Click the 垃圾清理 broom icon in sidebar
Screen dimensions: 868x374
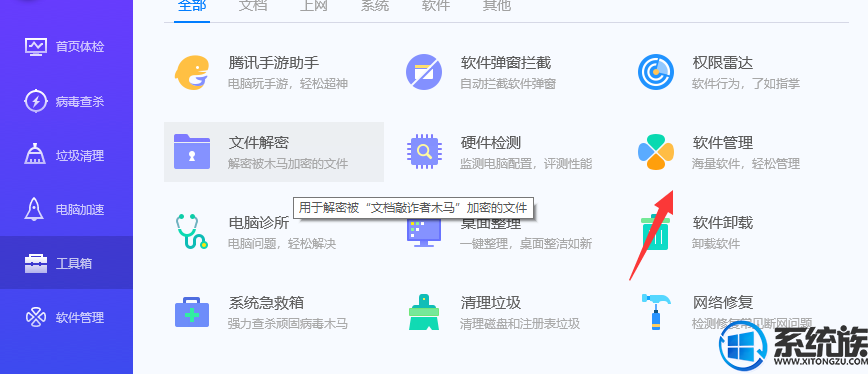tap(35, 155)
